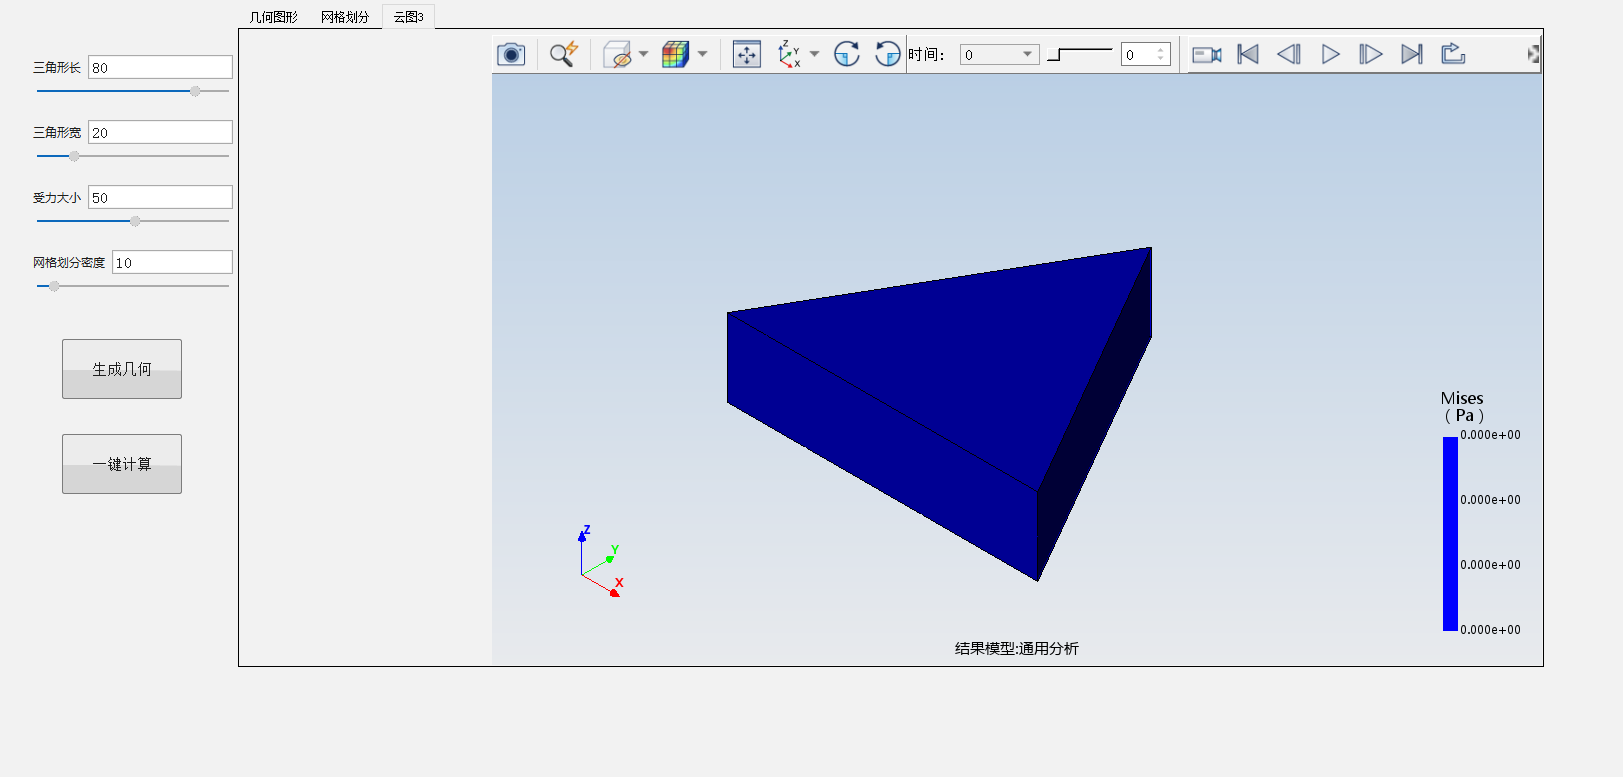Expand the toolbar overflow arrow
Viewport: 1623px width, 777px height.
(x=1533, y=54)
